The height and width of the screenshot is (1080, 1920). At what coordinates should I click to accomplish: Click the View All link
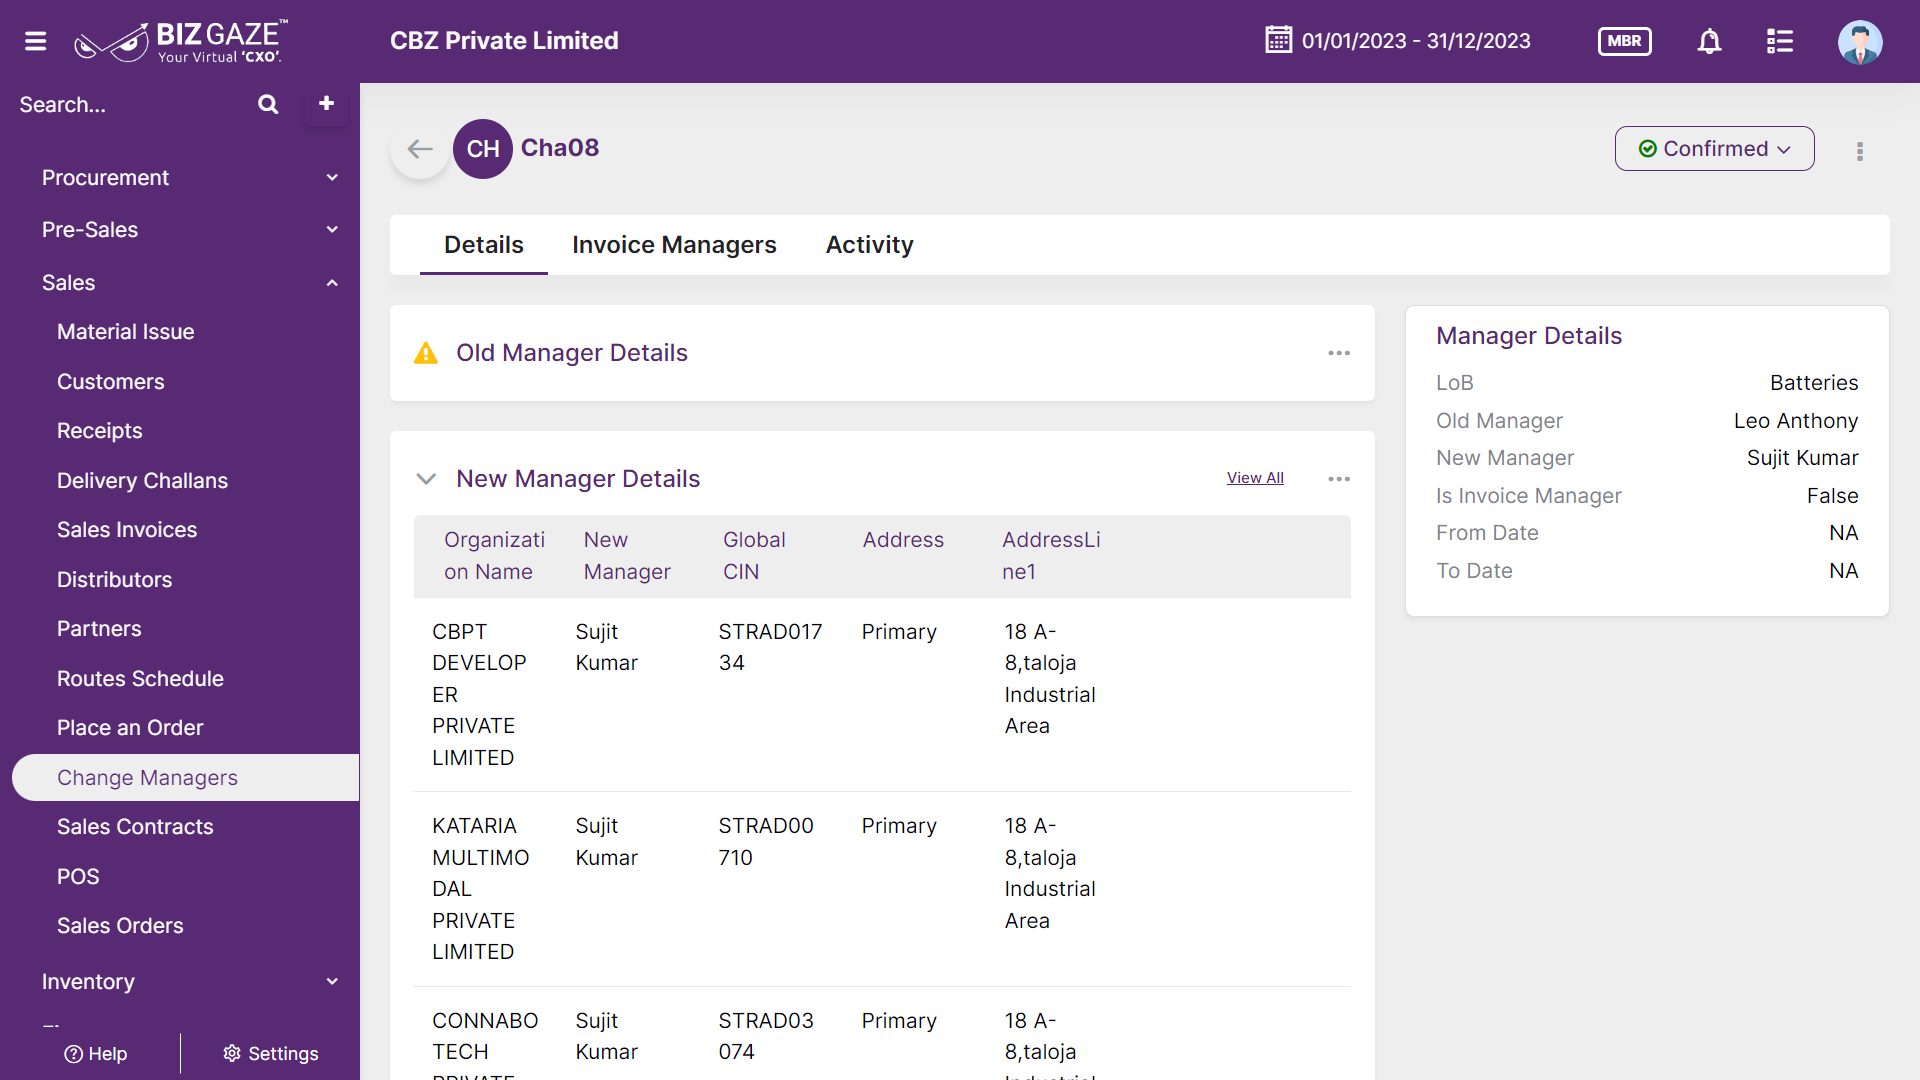(x=1255, y=478)
